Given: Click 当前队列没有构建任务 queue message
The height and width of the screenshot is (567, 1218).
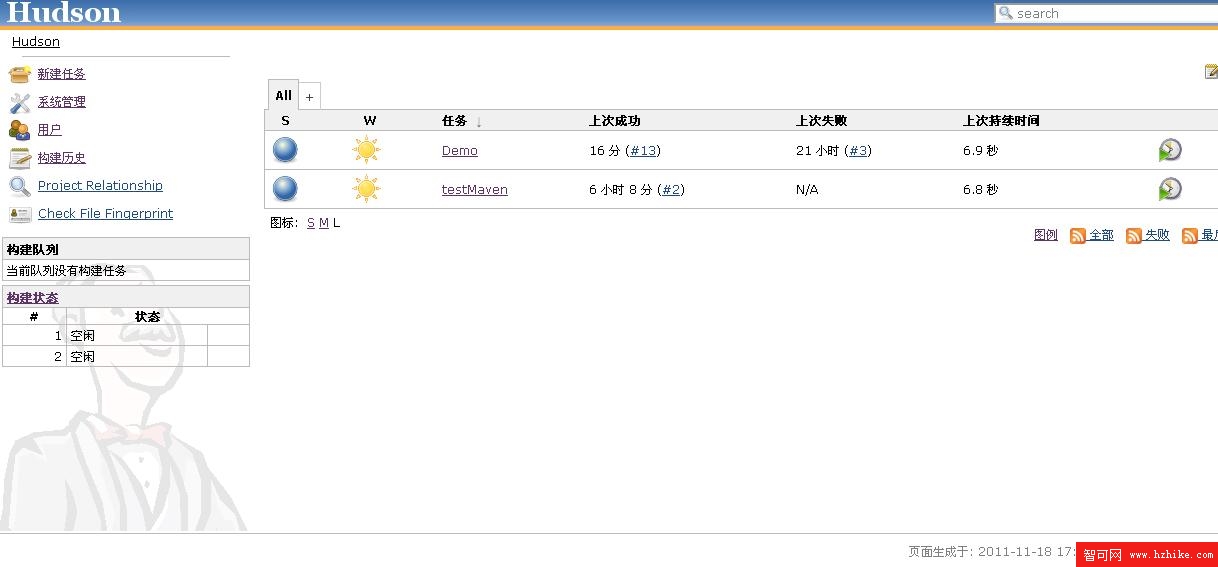Looking at the screenshot, I should click(x=66, y=271).
